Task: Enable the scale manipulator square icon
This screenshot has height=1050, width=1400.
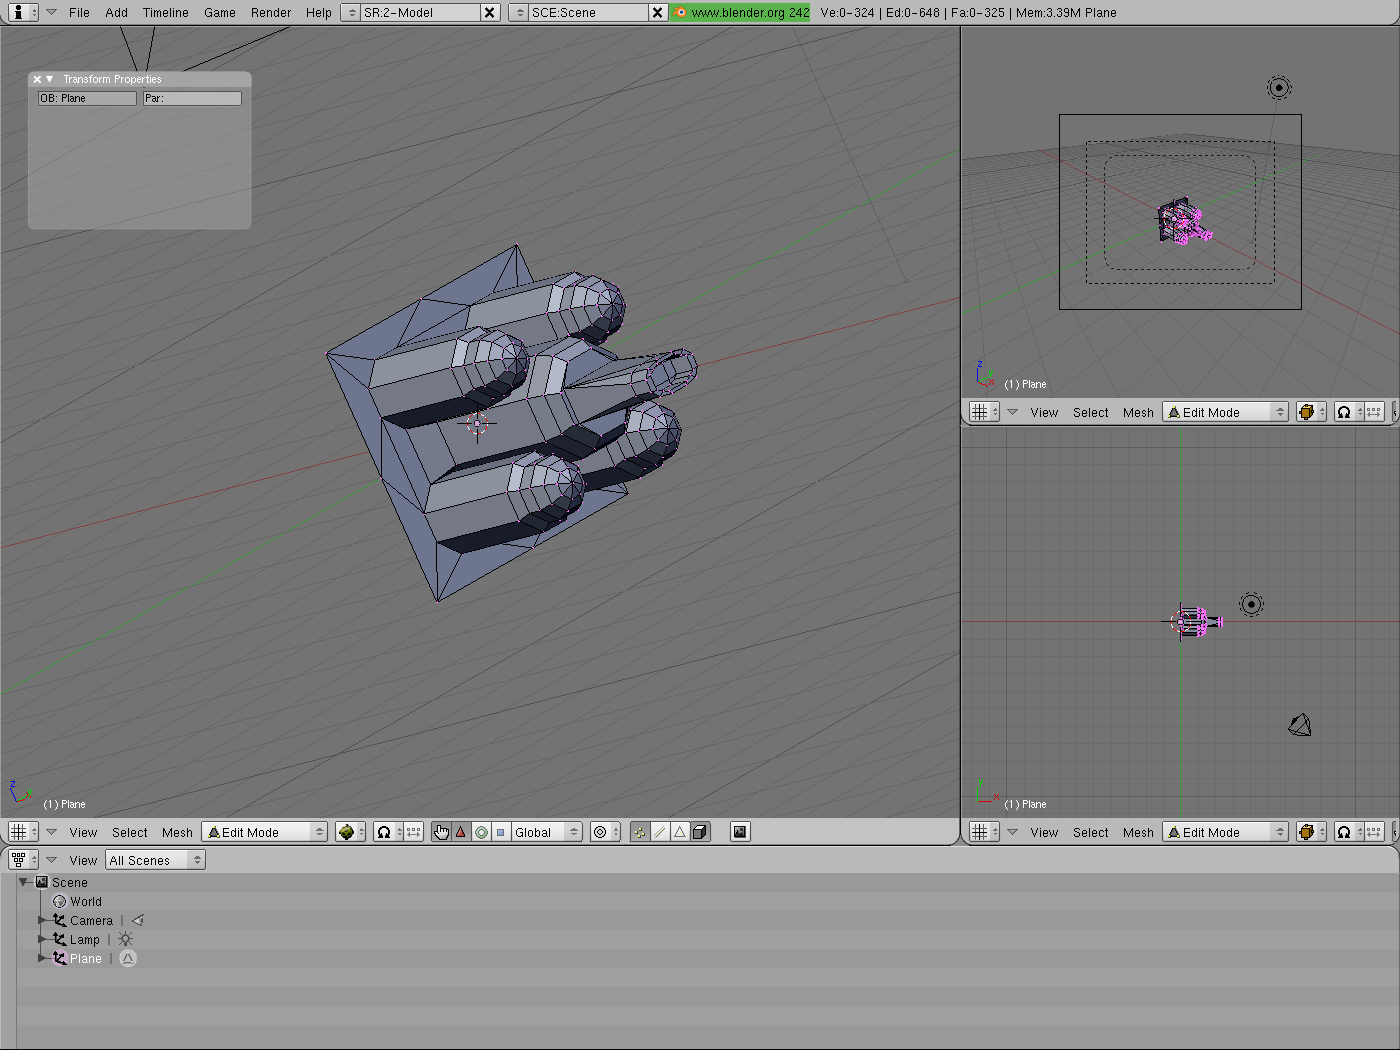Action: pos(501,832)
